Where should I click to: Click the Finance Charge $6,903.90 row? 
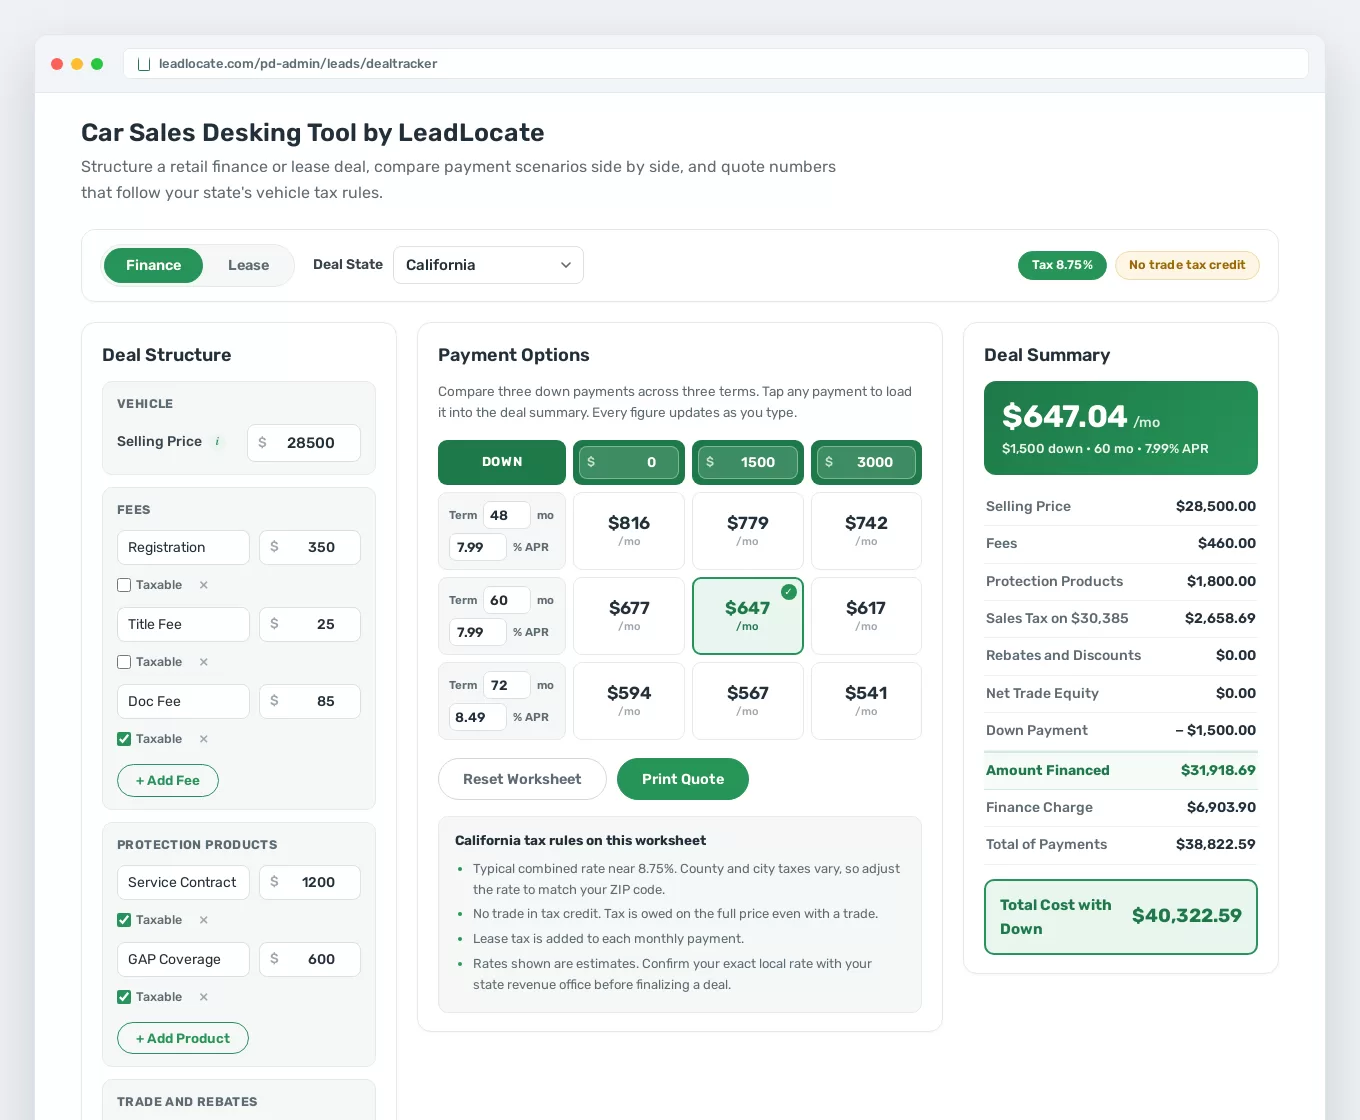[x=1121, y=807]
